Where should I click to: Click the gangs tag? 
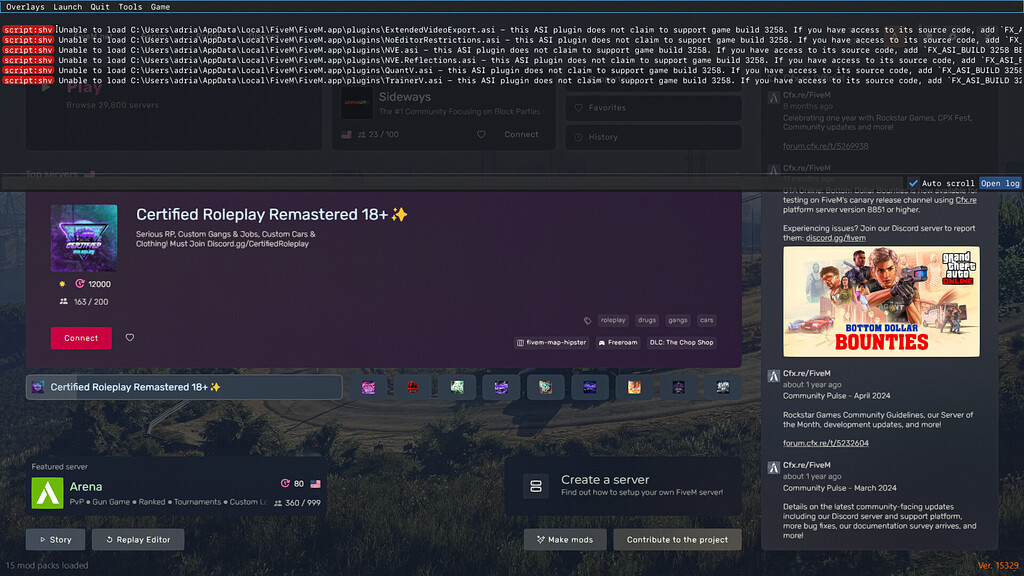(x=677, y=320)
